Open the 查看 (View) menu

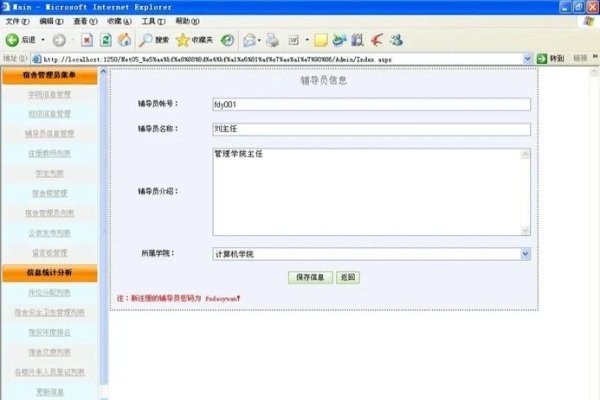click(x=85, y=21)
